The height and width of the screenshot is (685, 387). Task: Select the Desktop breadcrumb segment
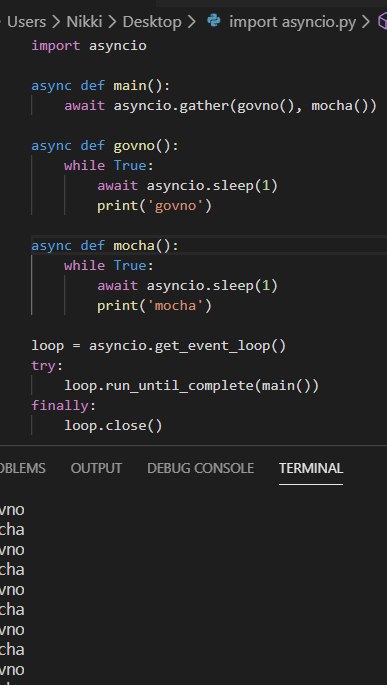coord(152,22)
